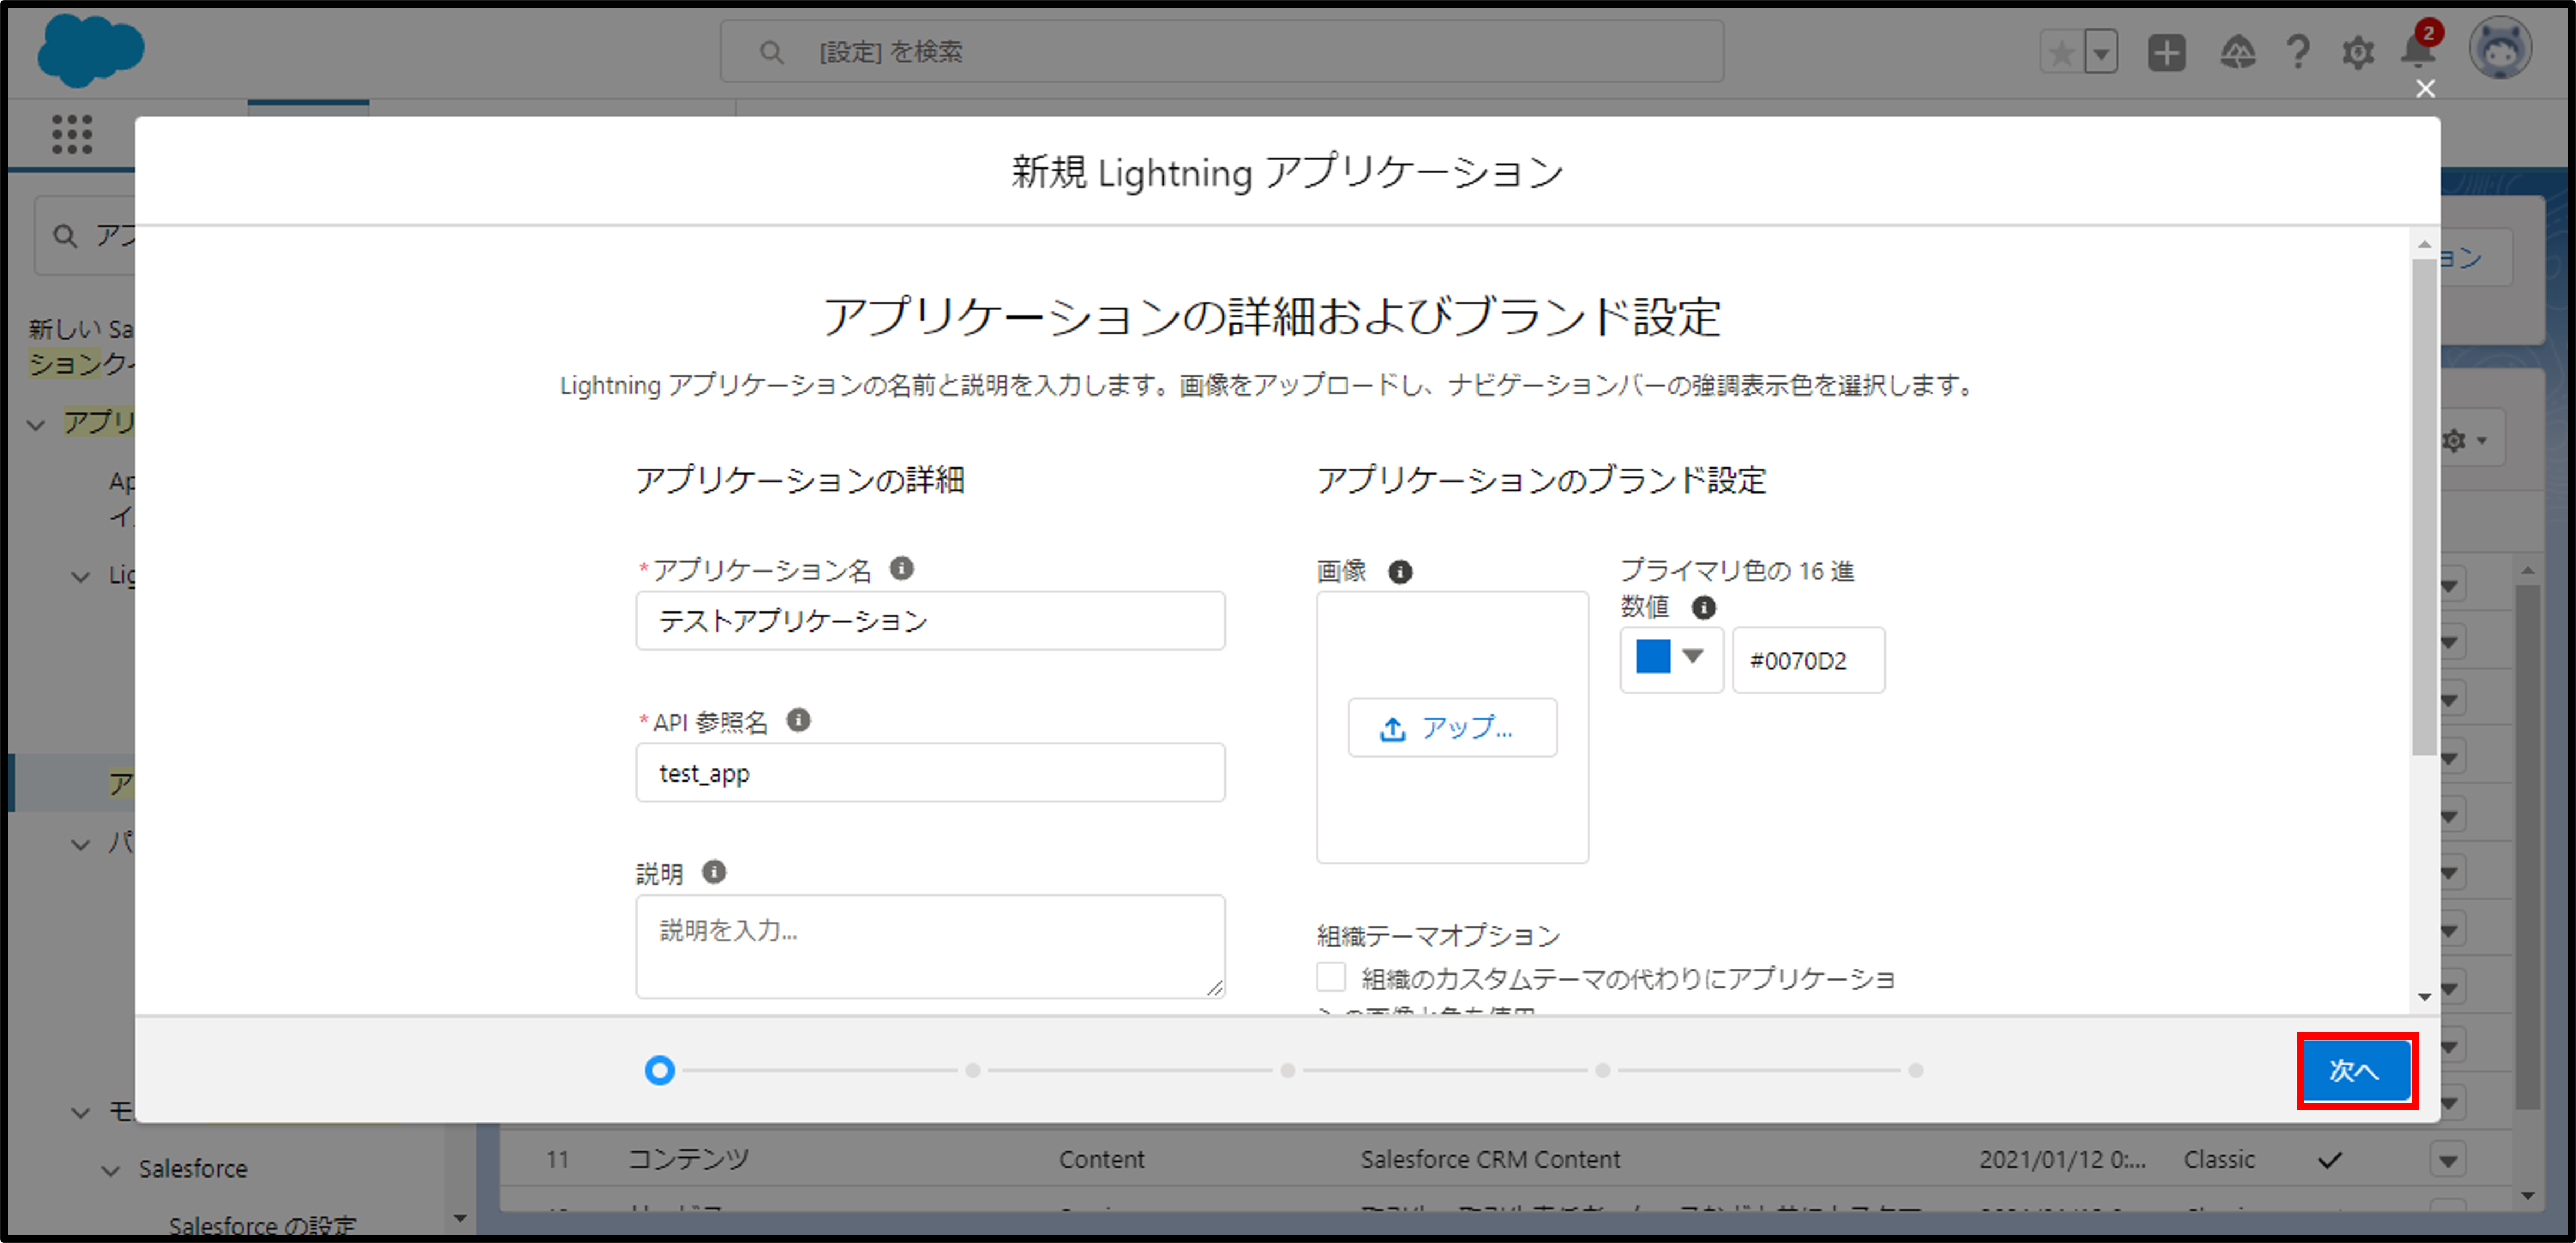Open the コンテンツ row action dropdown
This screenshot has width=2576, height=1243.
tap(2447, 1160)
